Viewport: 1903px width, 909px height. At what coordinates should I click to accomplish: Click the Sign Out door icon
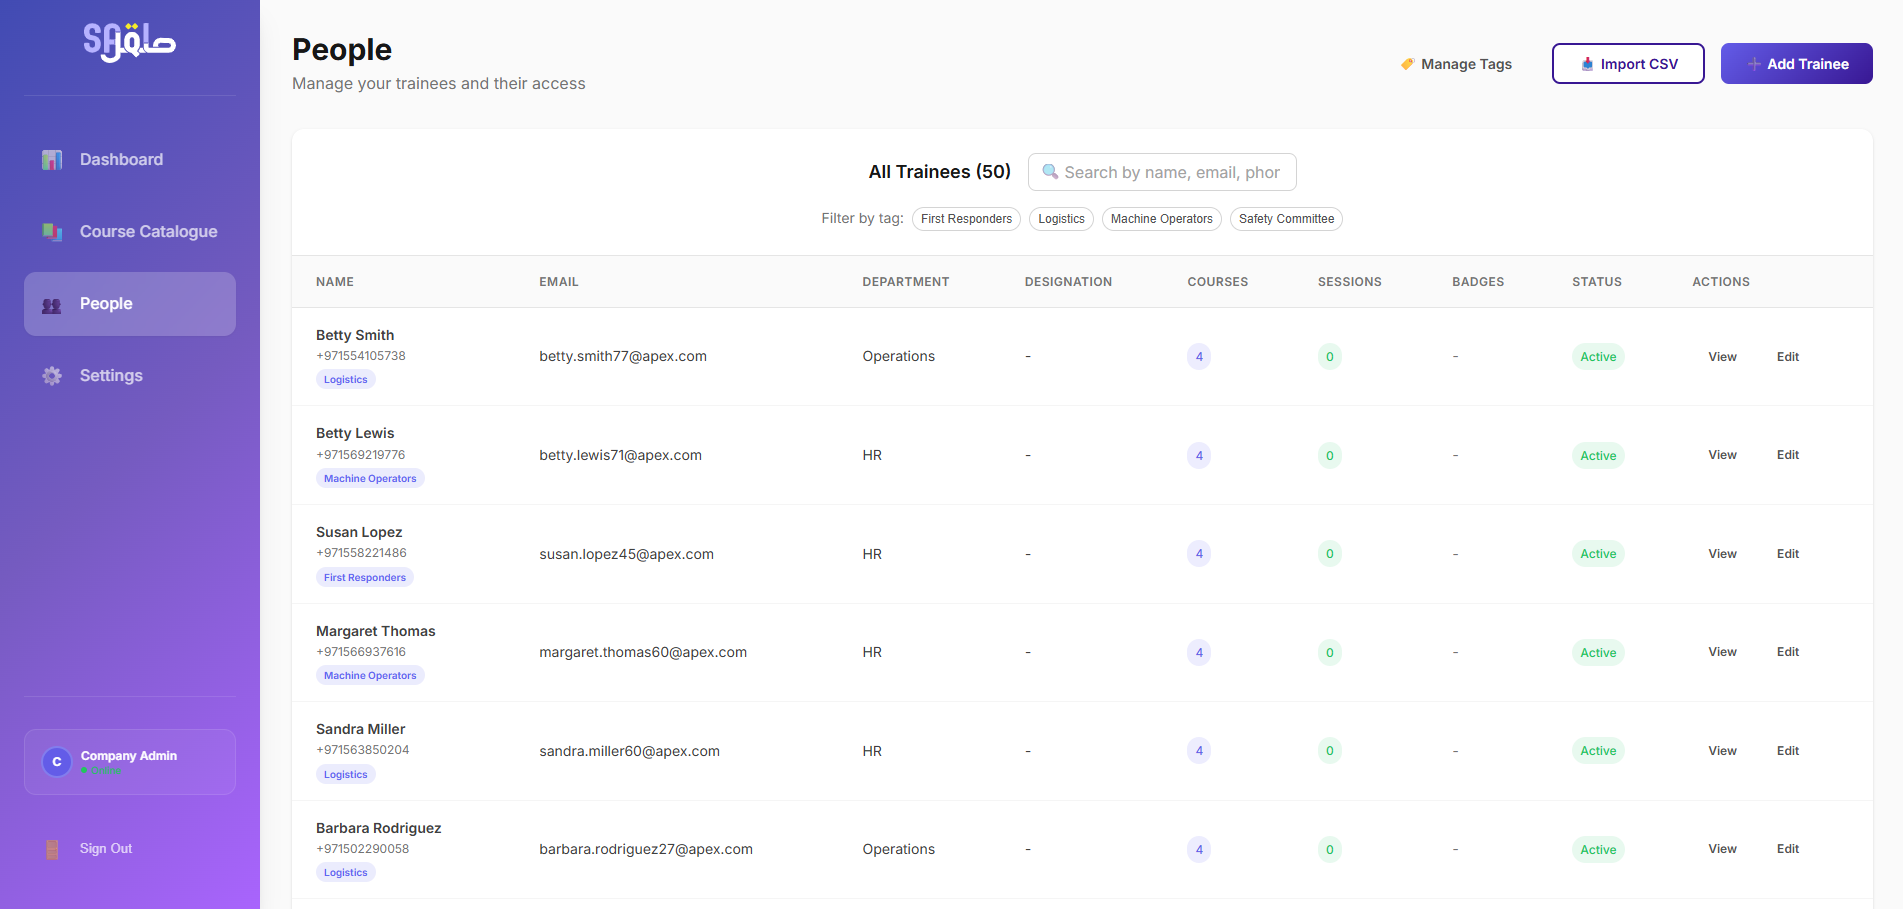pos(52,849)
